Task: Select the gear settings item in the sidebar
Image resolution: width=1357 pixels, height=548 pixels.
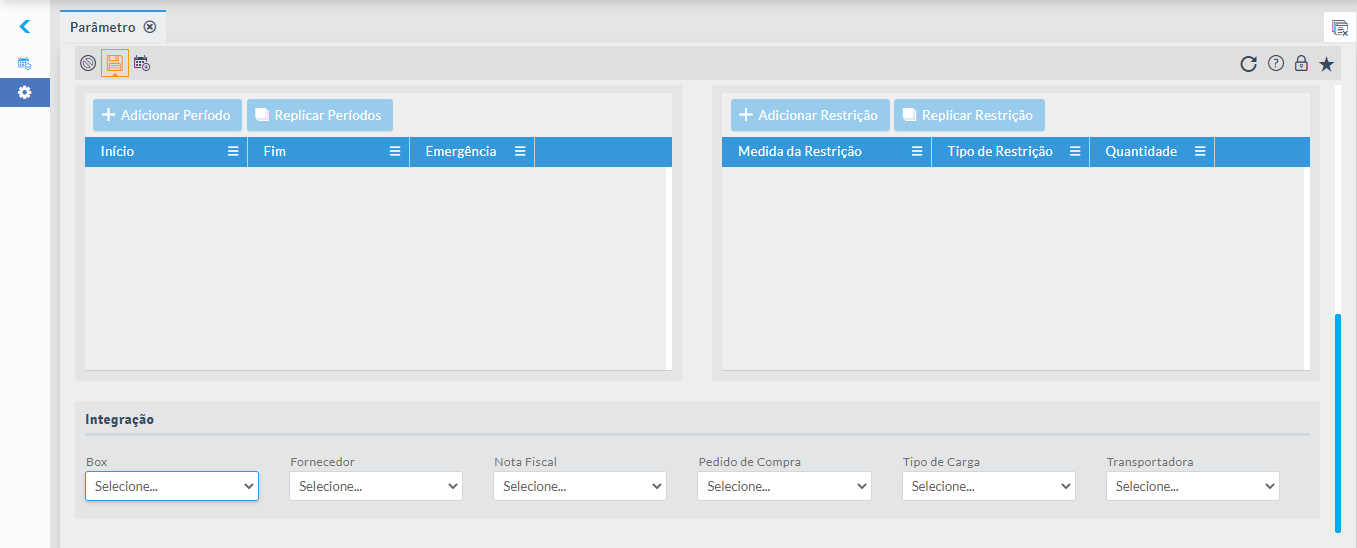Action: coord(25,92)
